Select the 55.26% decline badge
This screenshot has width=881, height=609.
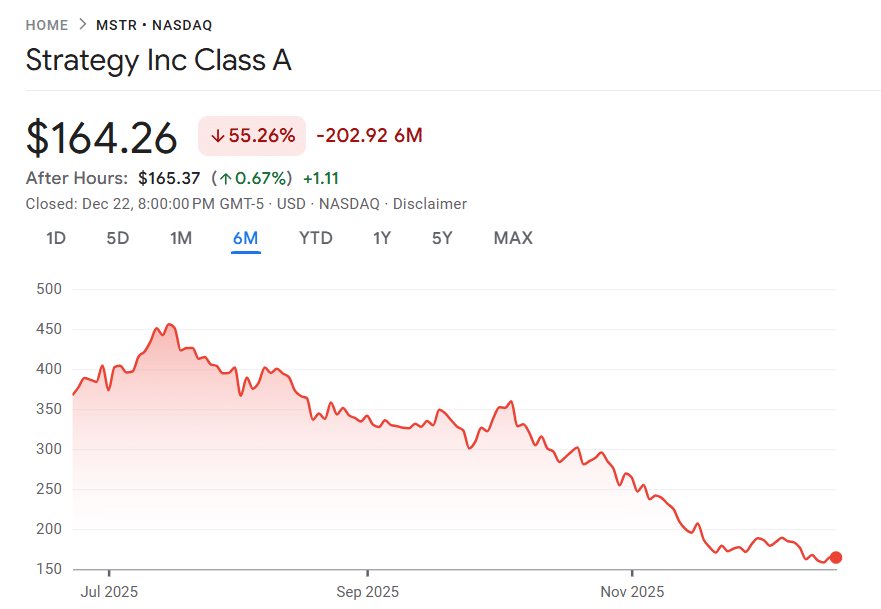[x=251, y=136]
